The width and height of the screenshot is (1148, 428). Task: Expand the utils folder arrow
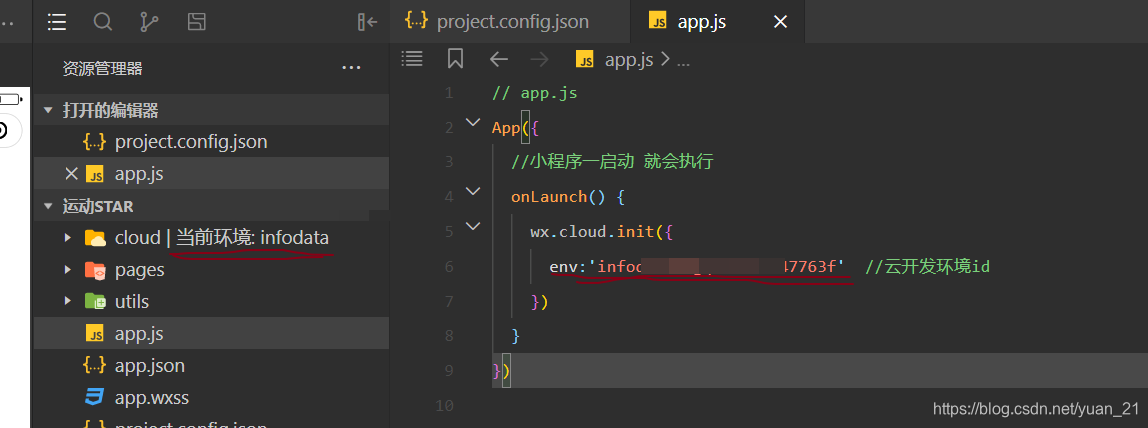point(67,301)
